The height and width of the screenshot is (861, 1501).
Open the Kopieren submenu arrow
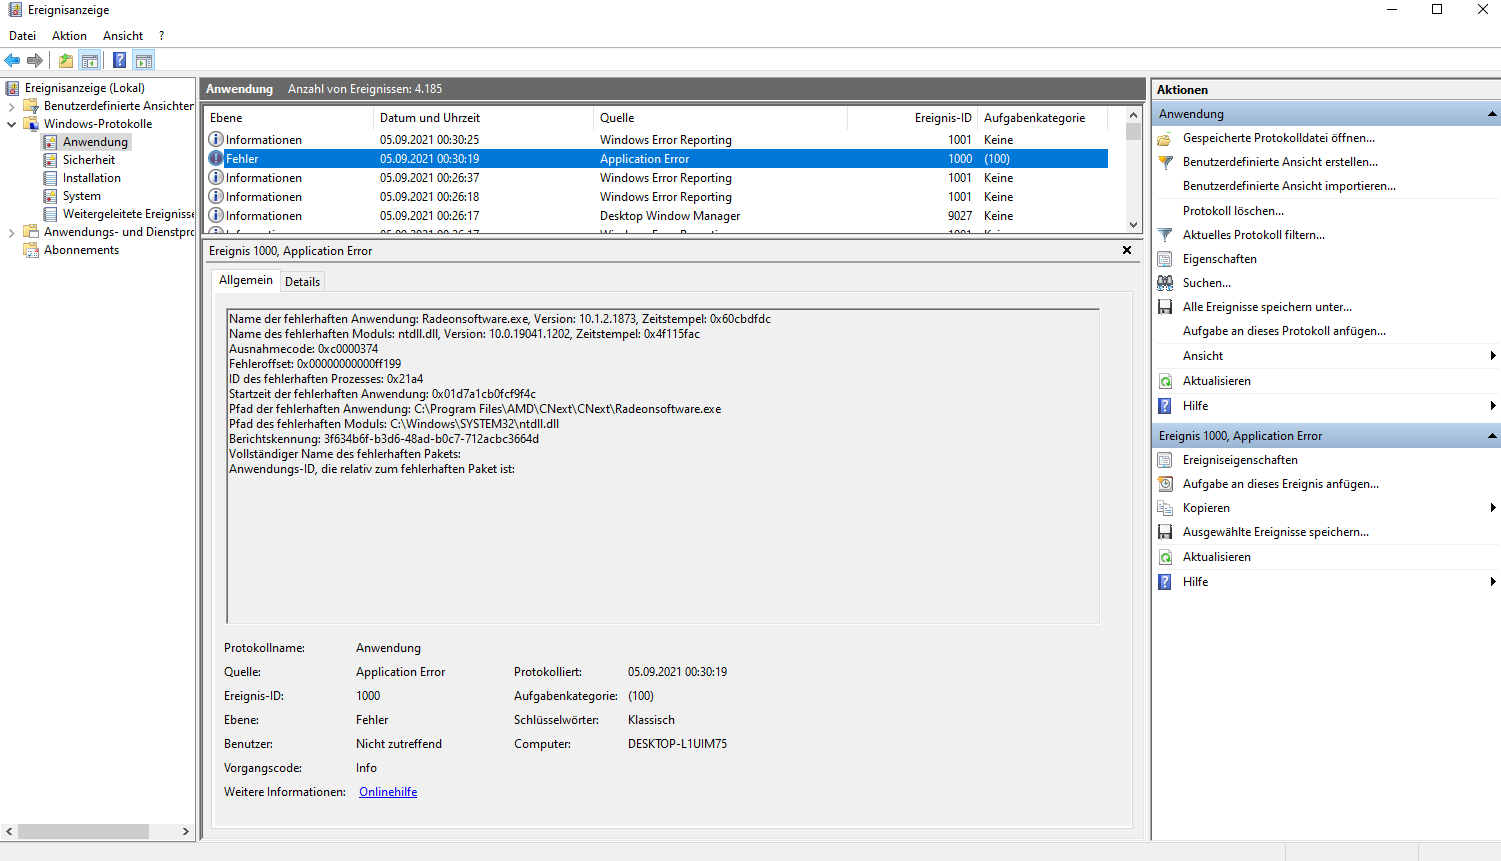(1493, 508)
